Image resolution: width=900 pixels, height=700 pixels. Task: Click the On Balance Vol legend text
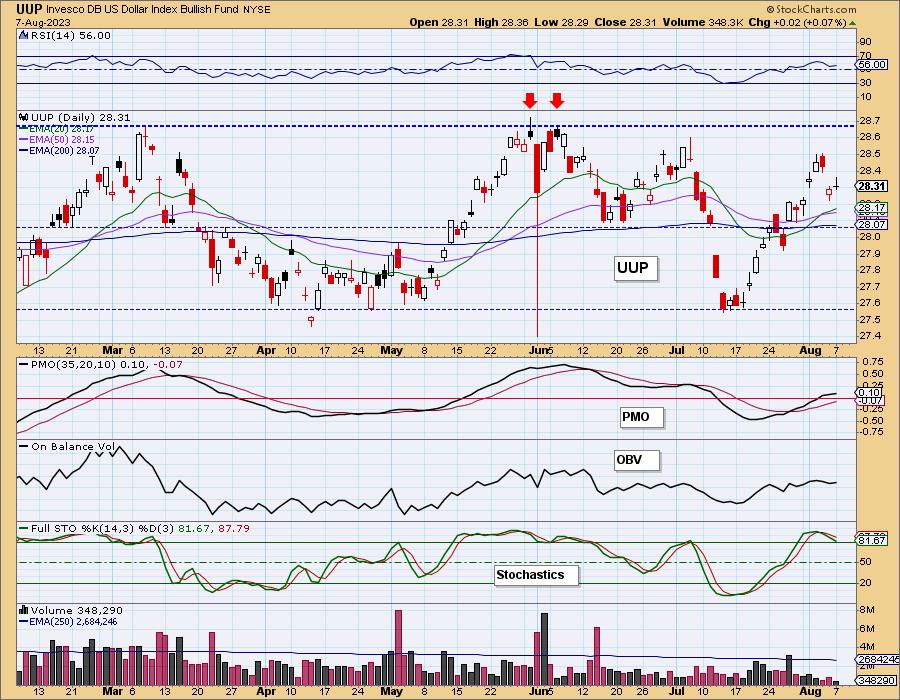73,446
